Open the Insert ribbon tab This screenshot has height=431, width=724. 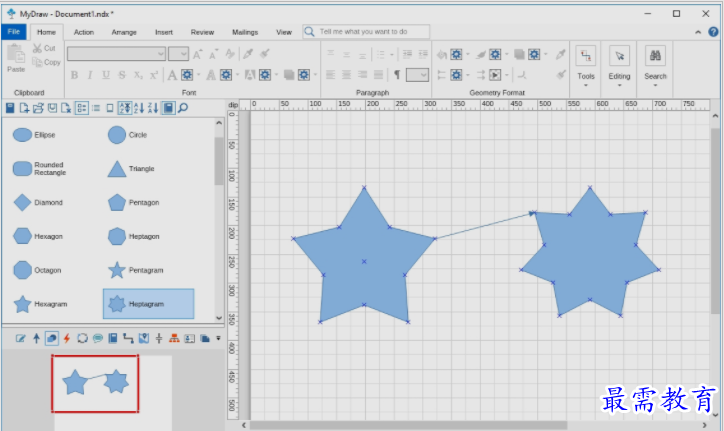point(164,32)
